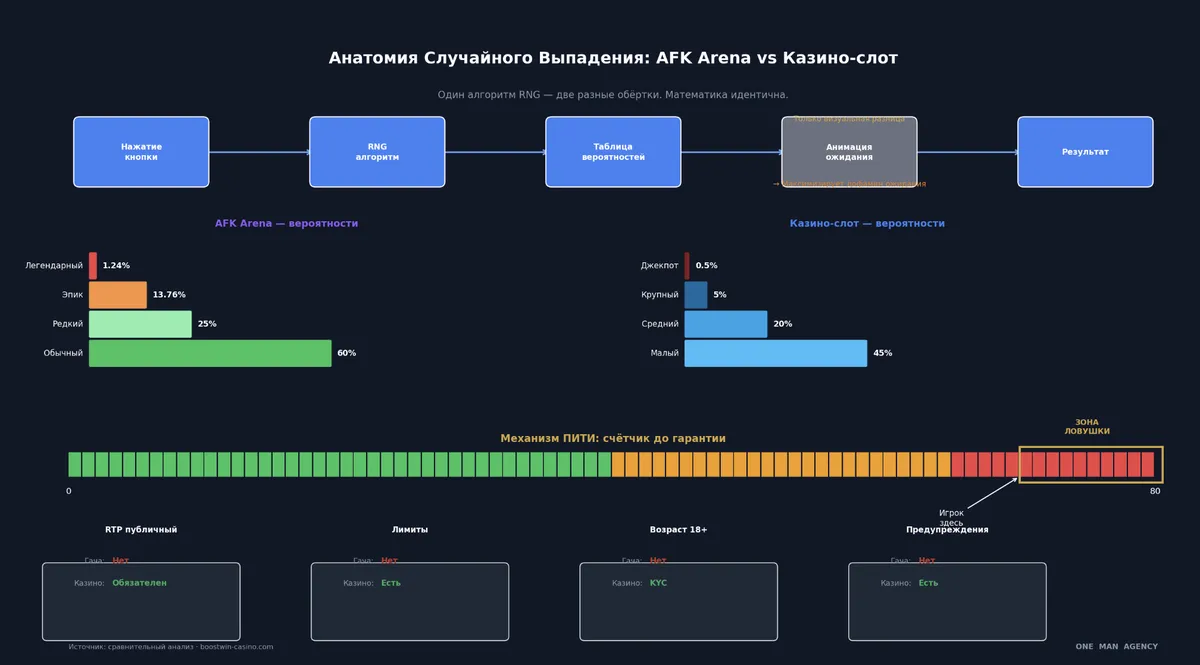Select the green Обычный 60% bar
Screen dimensions: 1200x665
[x=210, y=353]
